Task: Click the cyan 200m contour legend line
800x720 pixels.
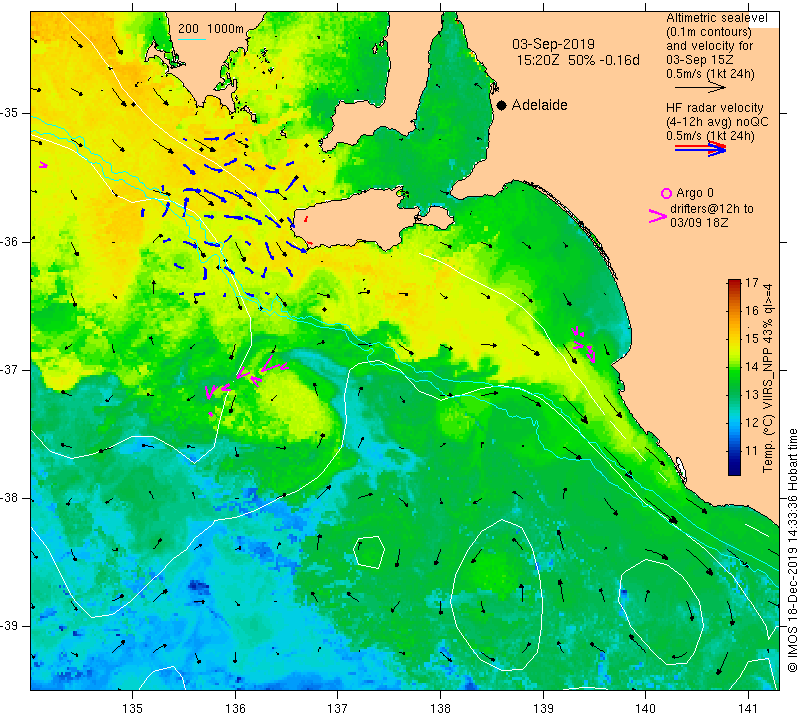Action: 192,39
